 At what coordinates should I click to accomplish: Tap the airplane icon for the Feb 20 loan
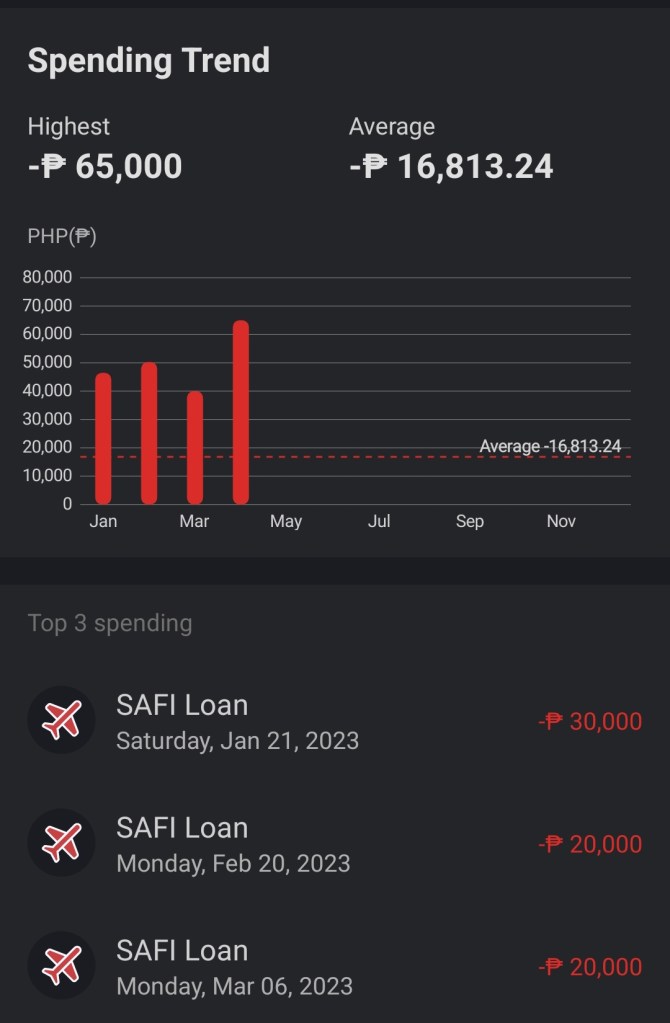(x=61, y=843)
